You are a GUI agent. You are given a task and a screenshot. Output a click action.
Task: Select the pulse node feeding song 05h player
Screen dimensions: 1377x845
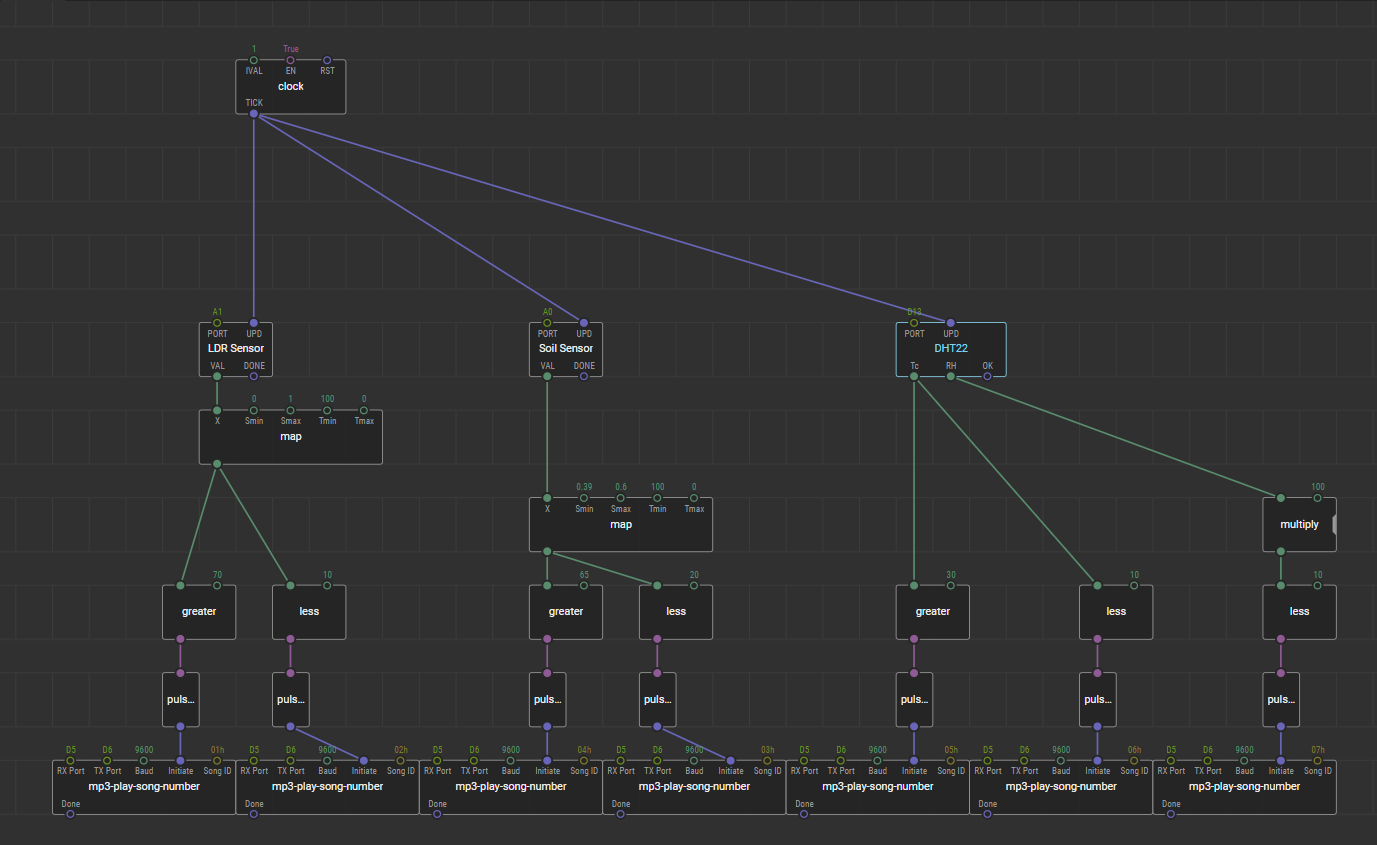coord(914,700)
